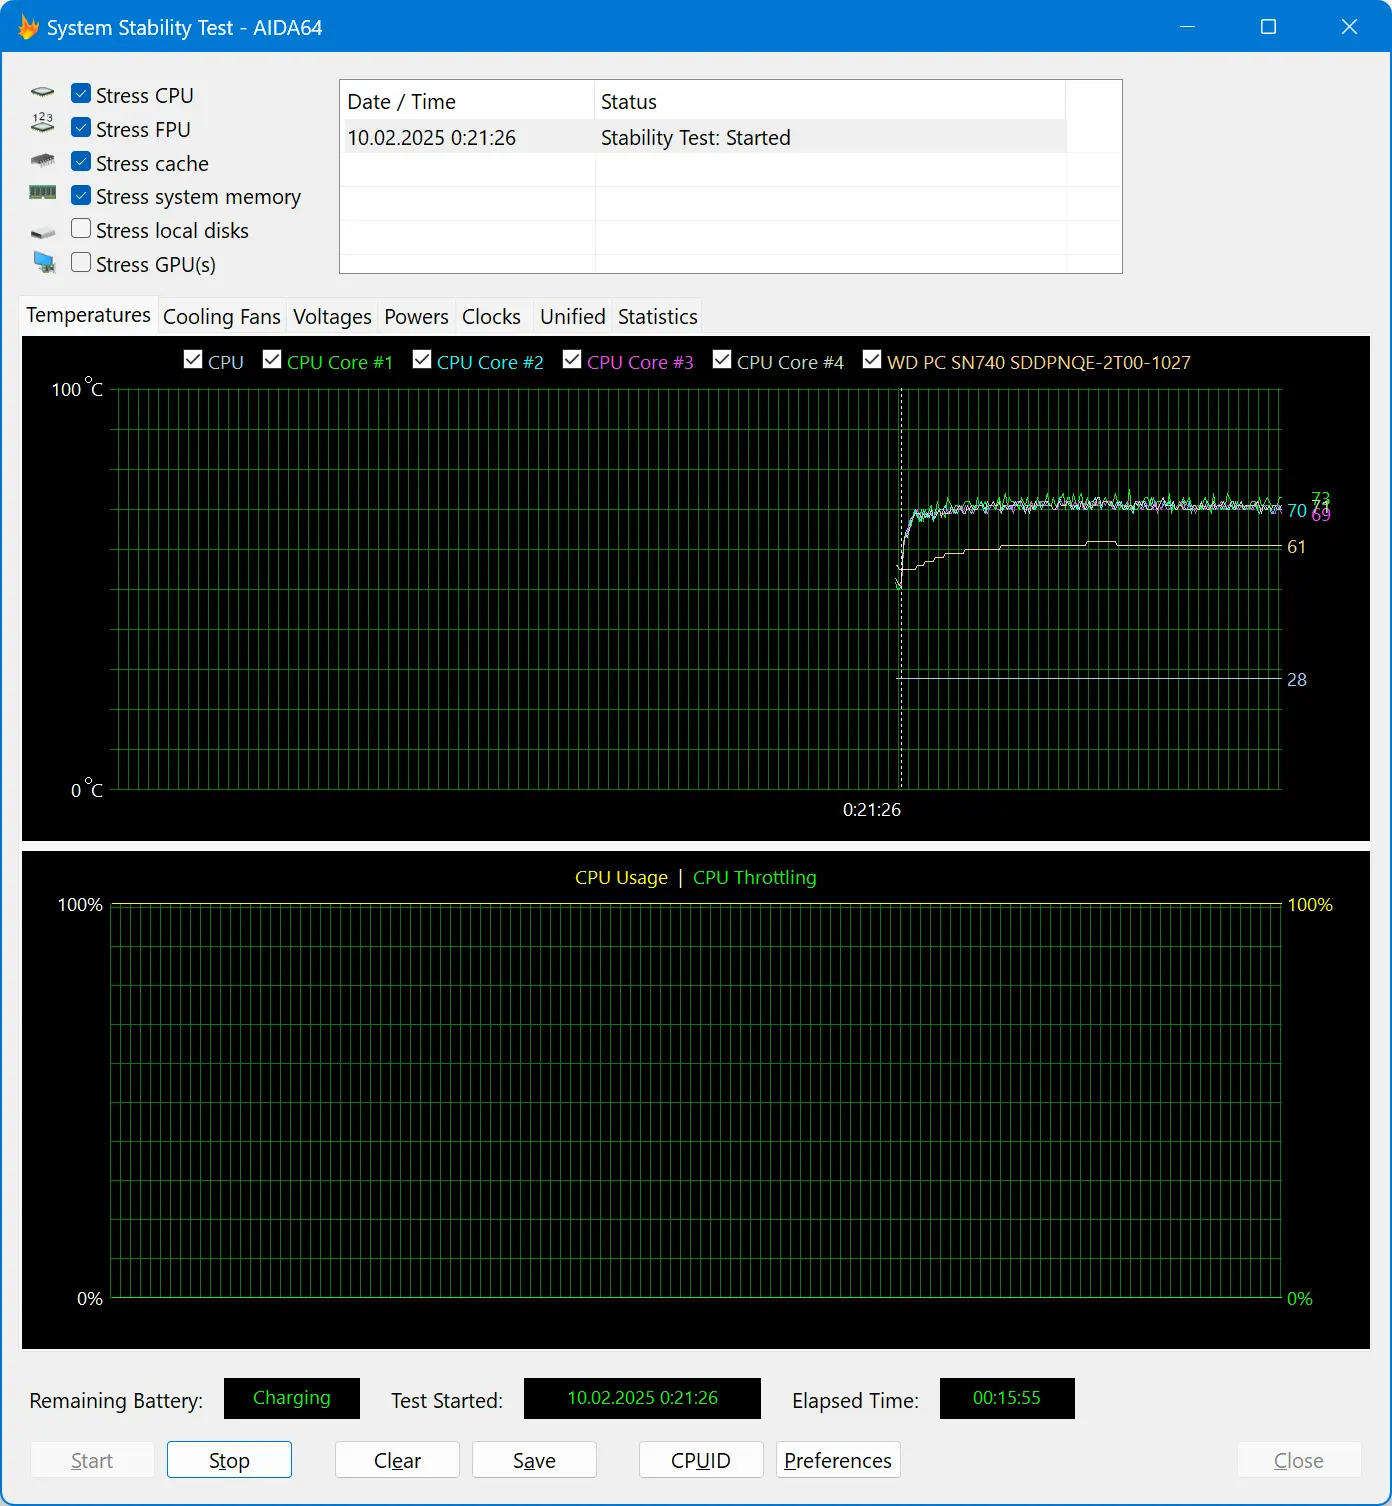Toggle CPU Core #1 graph checkbox
The width and height of the screenshot is (1392, 1506).
(272, 360)
